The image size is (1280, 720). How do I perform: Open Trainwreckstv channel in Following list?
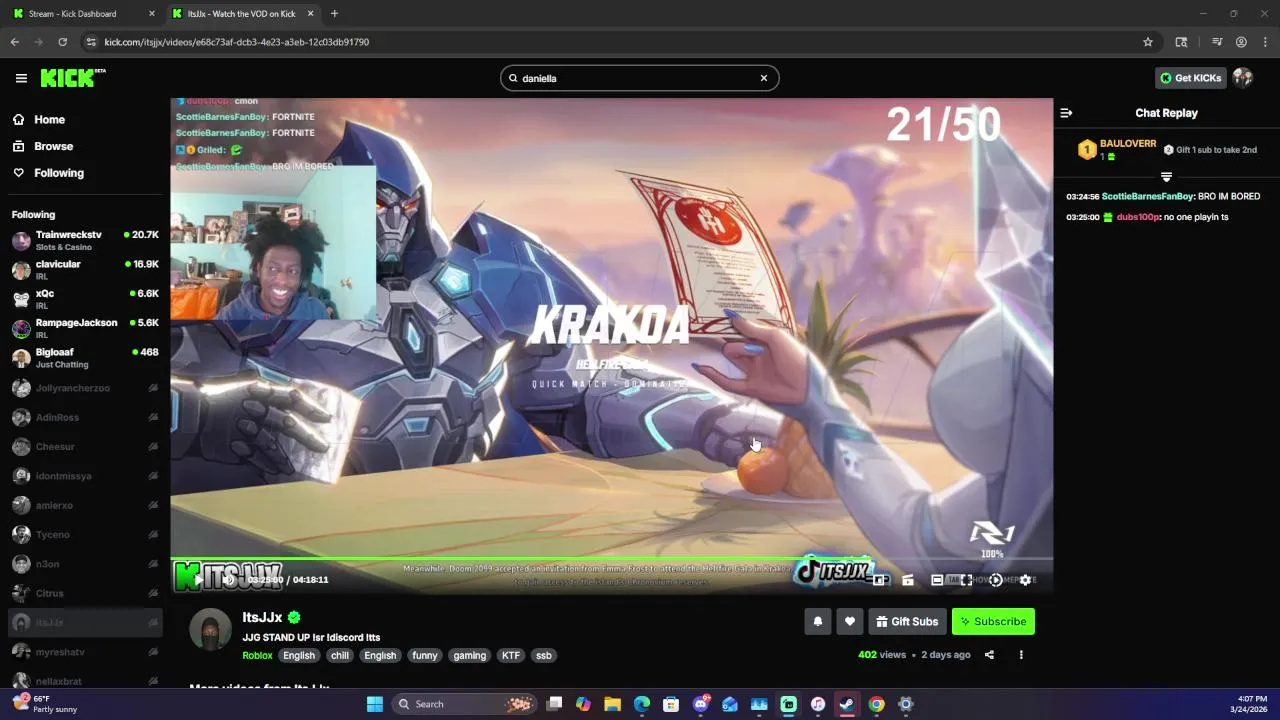click(85, 240)
